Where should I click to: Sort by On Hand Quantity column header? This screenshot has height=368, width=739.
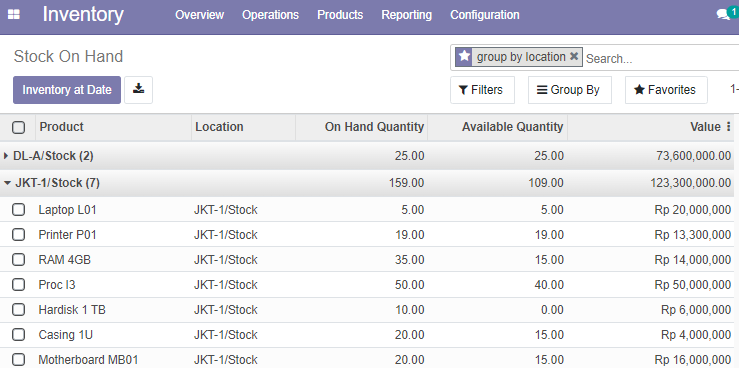tap(374, 127)
